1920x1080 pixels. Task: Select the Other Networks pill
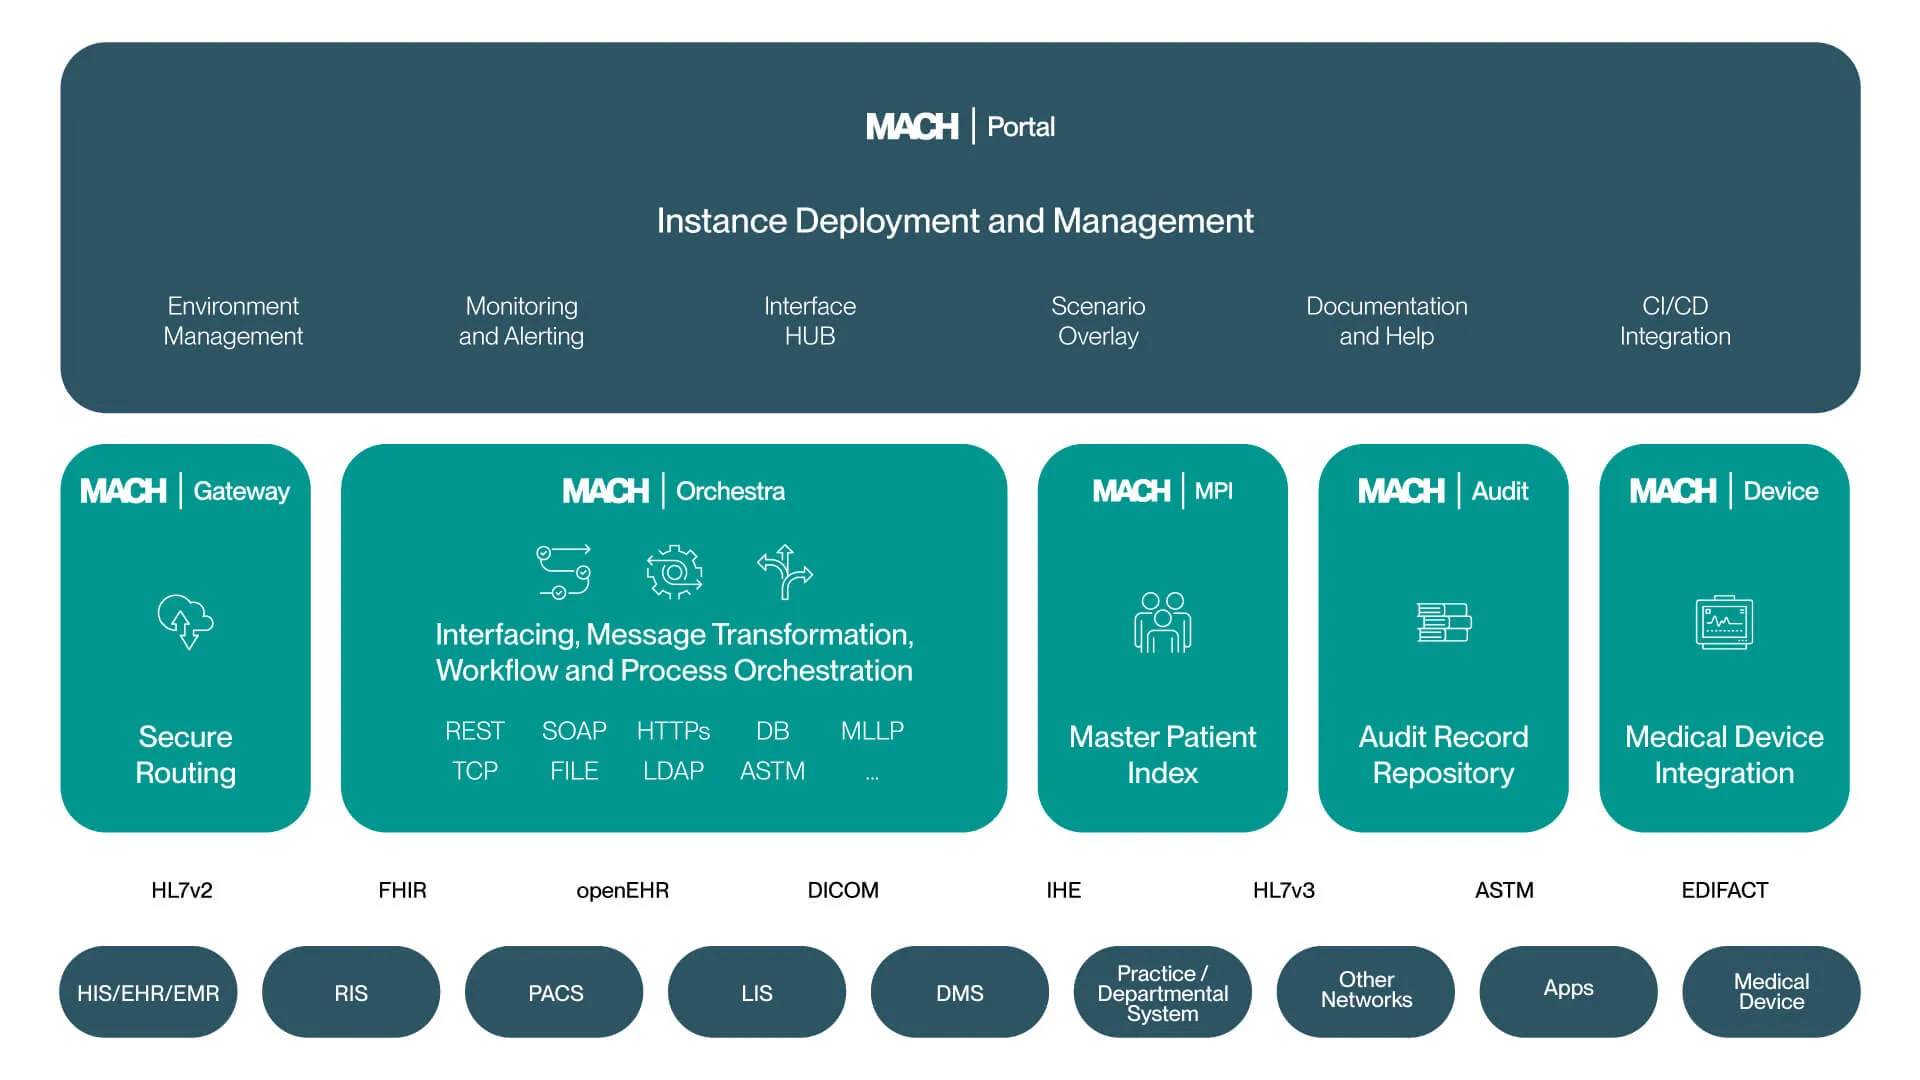click(x=1366, y=992)
